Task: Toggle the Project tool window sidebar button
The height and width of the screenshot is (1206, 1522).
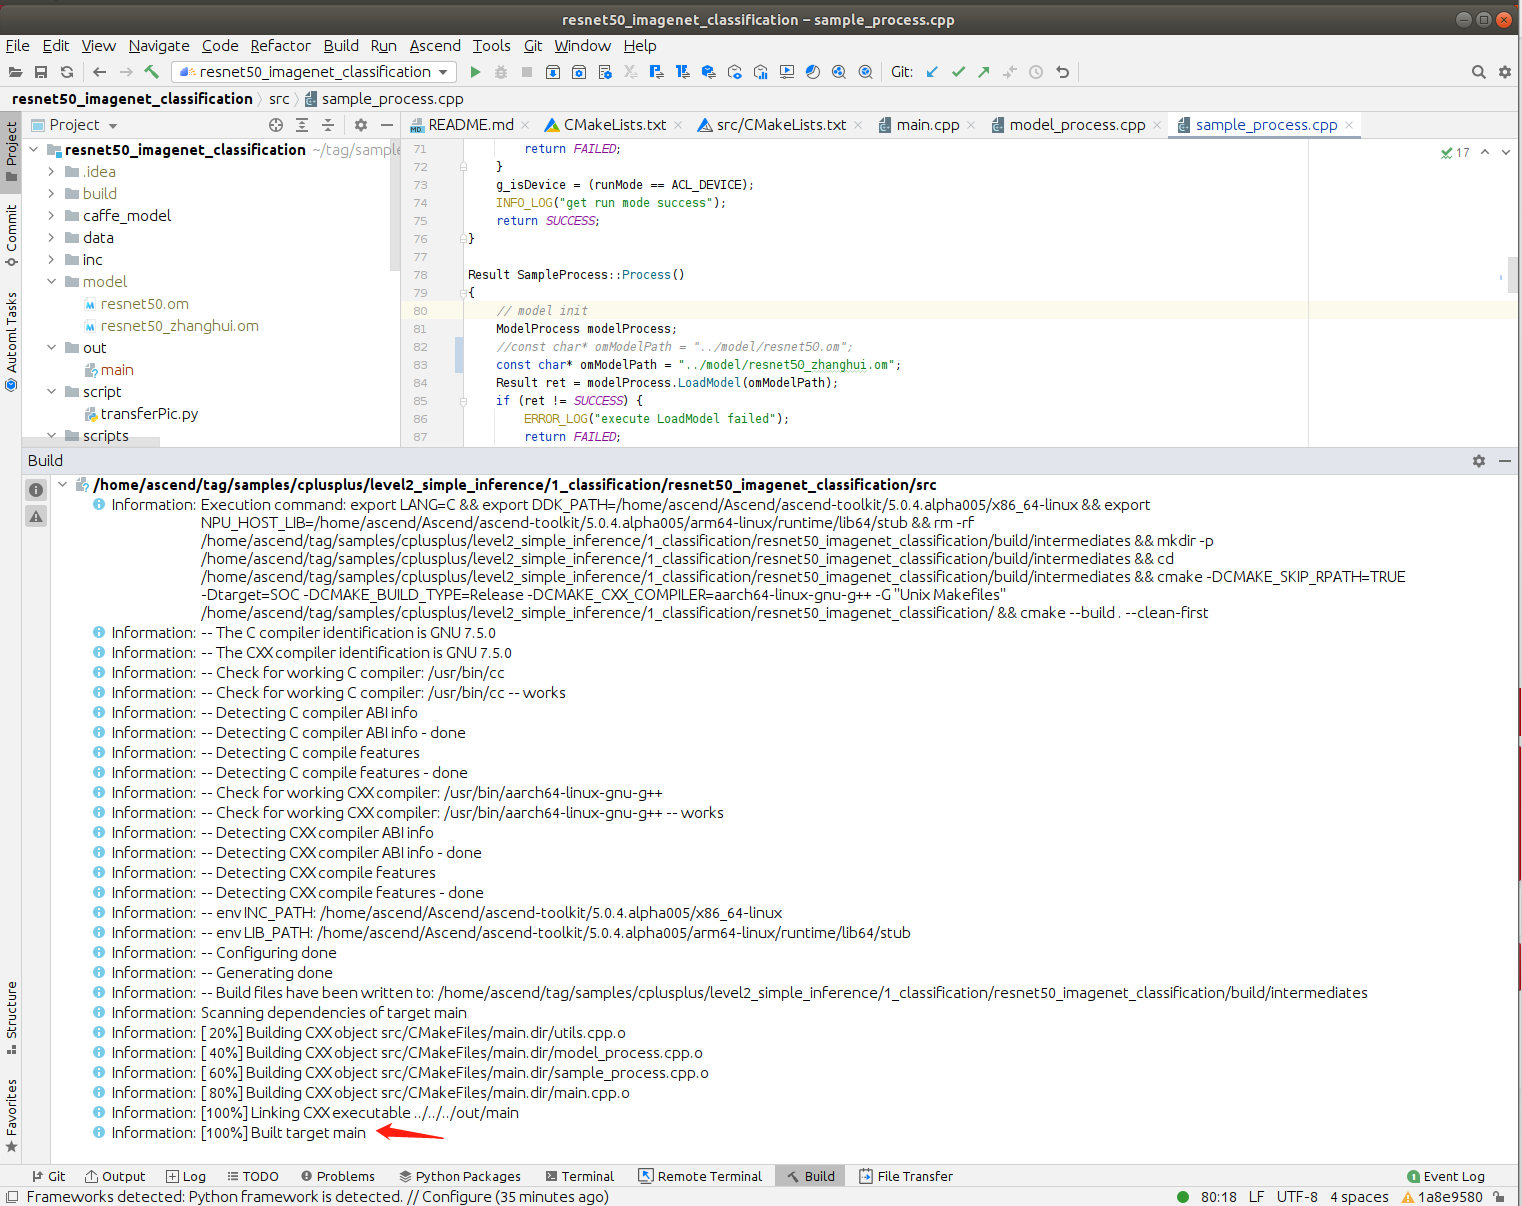Action: pos(11,150)
